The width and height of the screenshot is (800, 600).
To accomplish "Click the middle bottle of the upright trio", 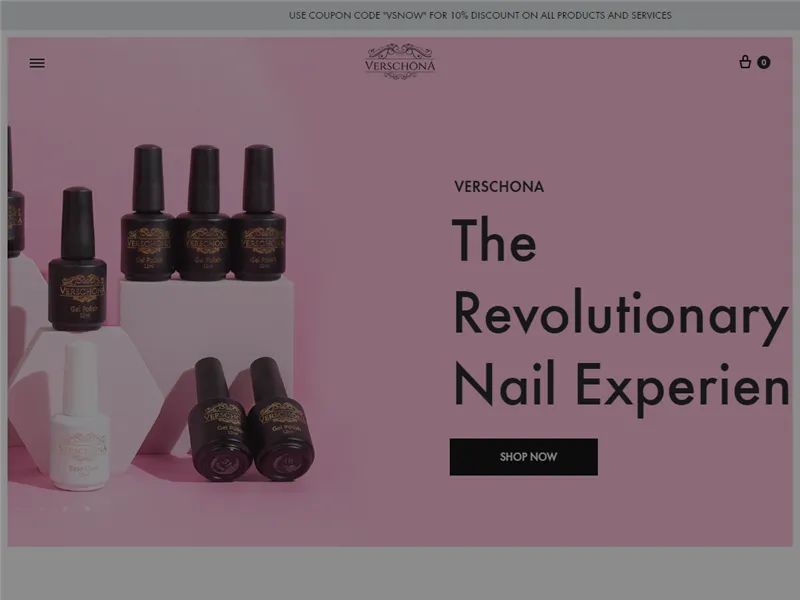I will 204,213.
